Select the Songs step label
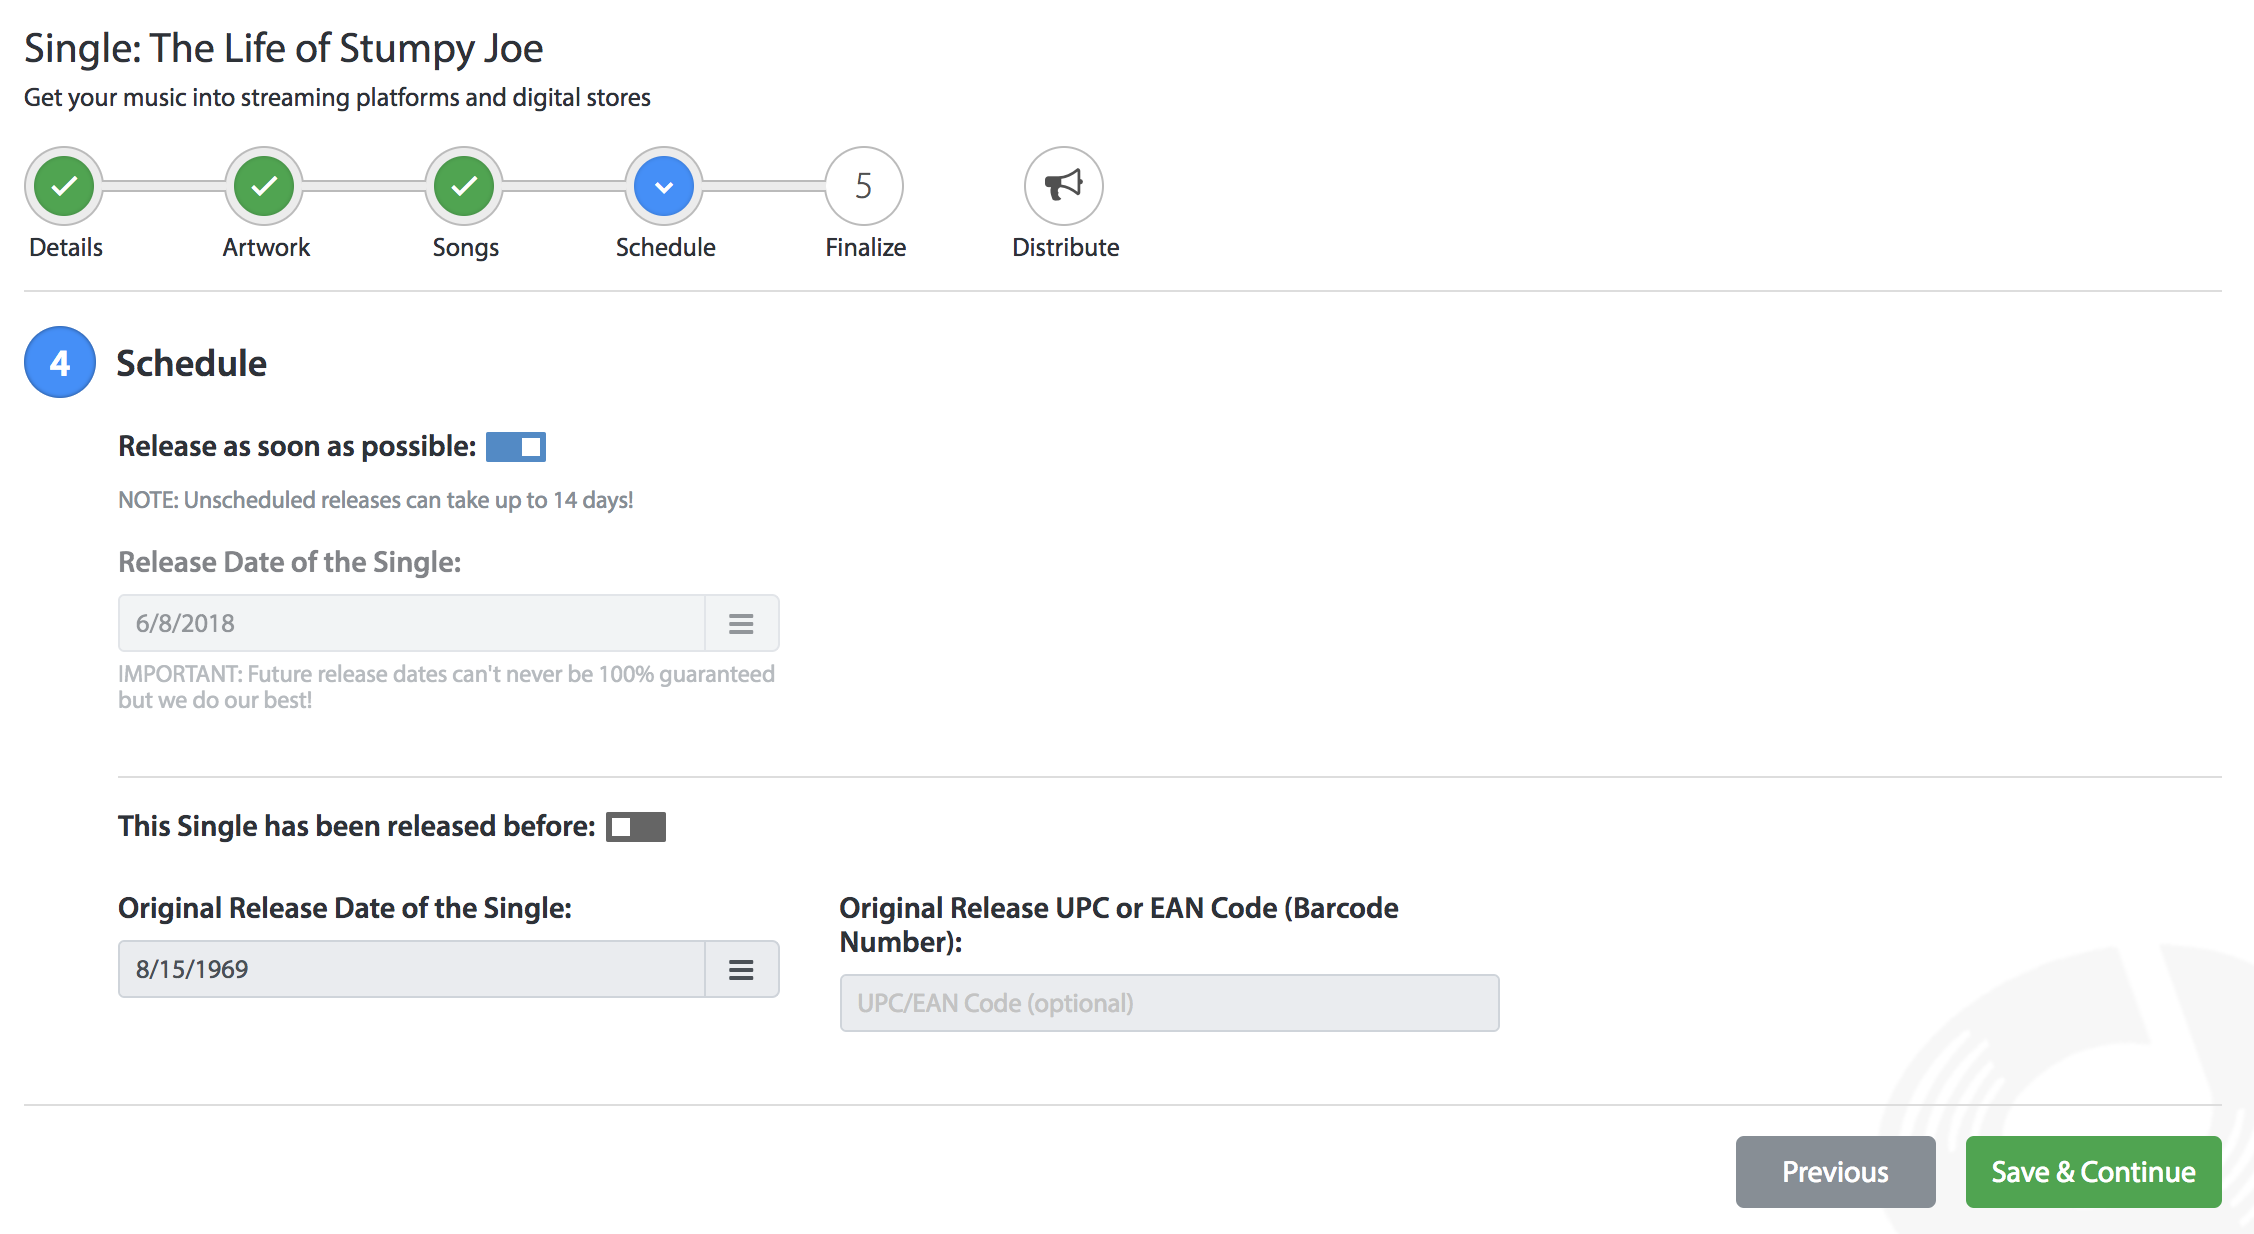 pos(466,247)
